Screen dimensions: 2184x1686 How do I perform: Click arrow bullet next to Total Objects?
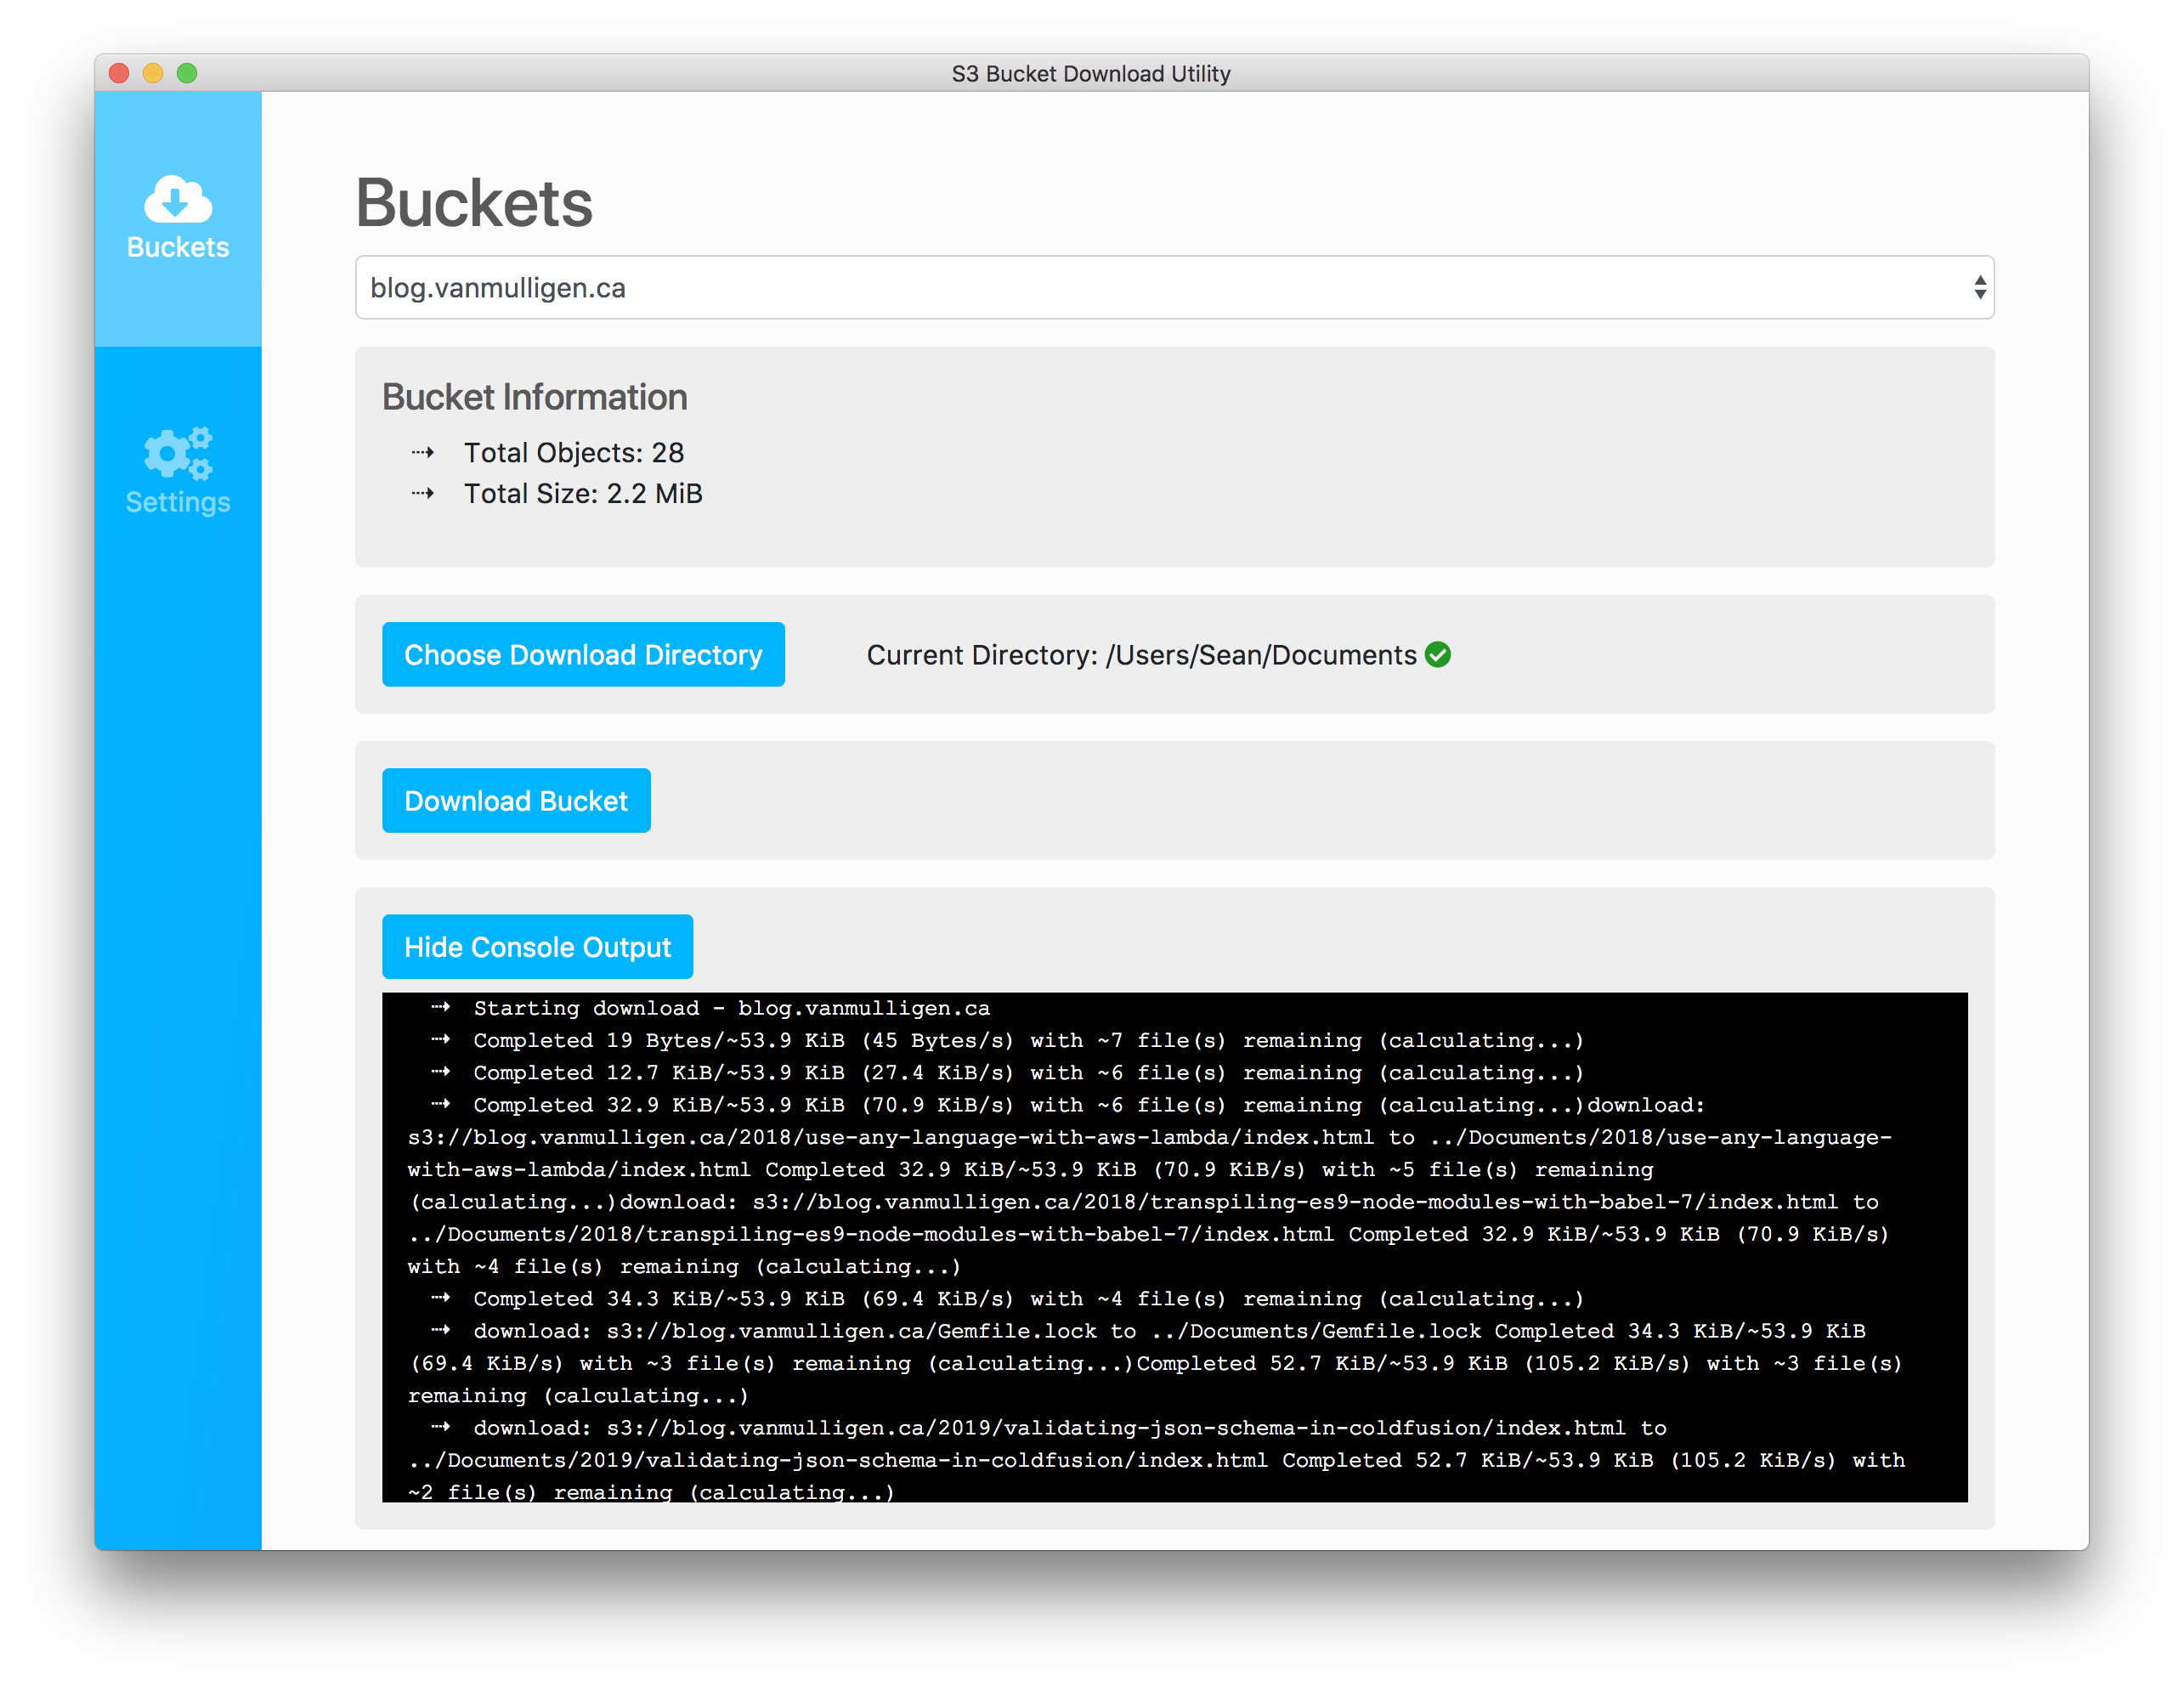[x=423, y=453]
